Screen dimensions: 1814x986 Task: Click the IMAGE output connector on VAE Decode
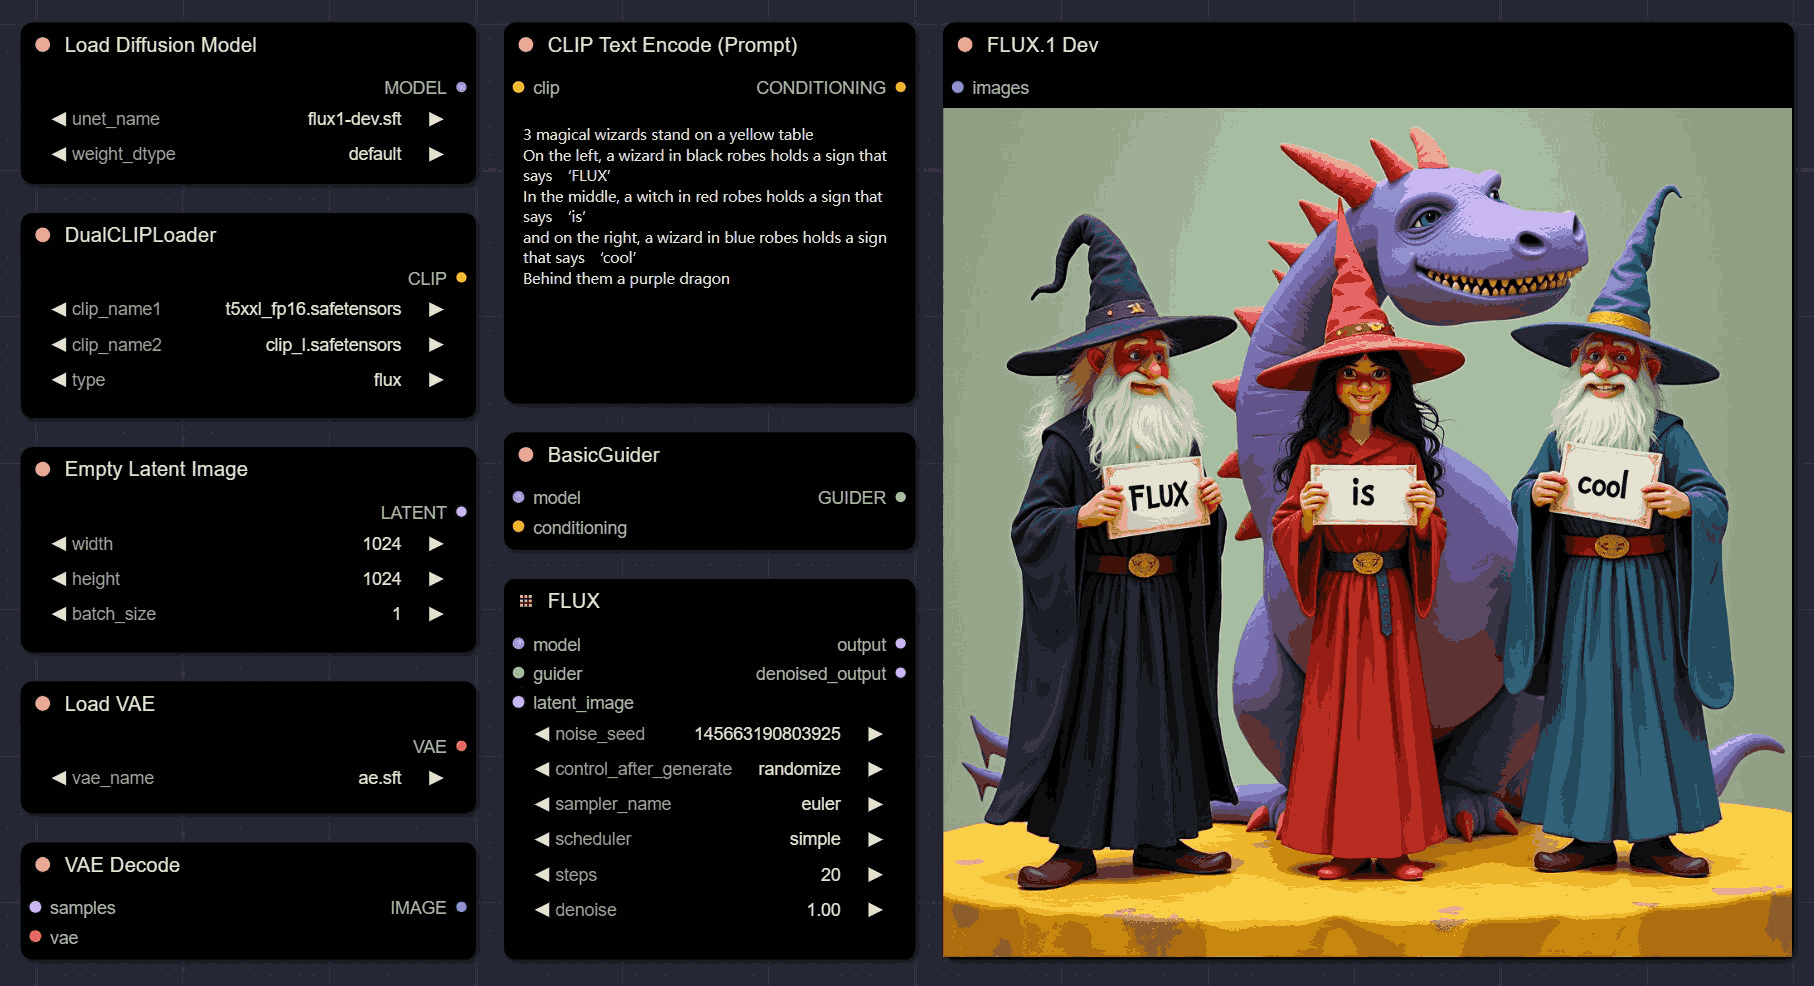point(461,907)
